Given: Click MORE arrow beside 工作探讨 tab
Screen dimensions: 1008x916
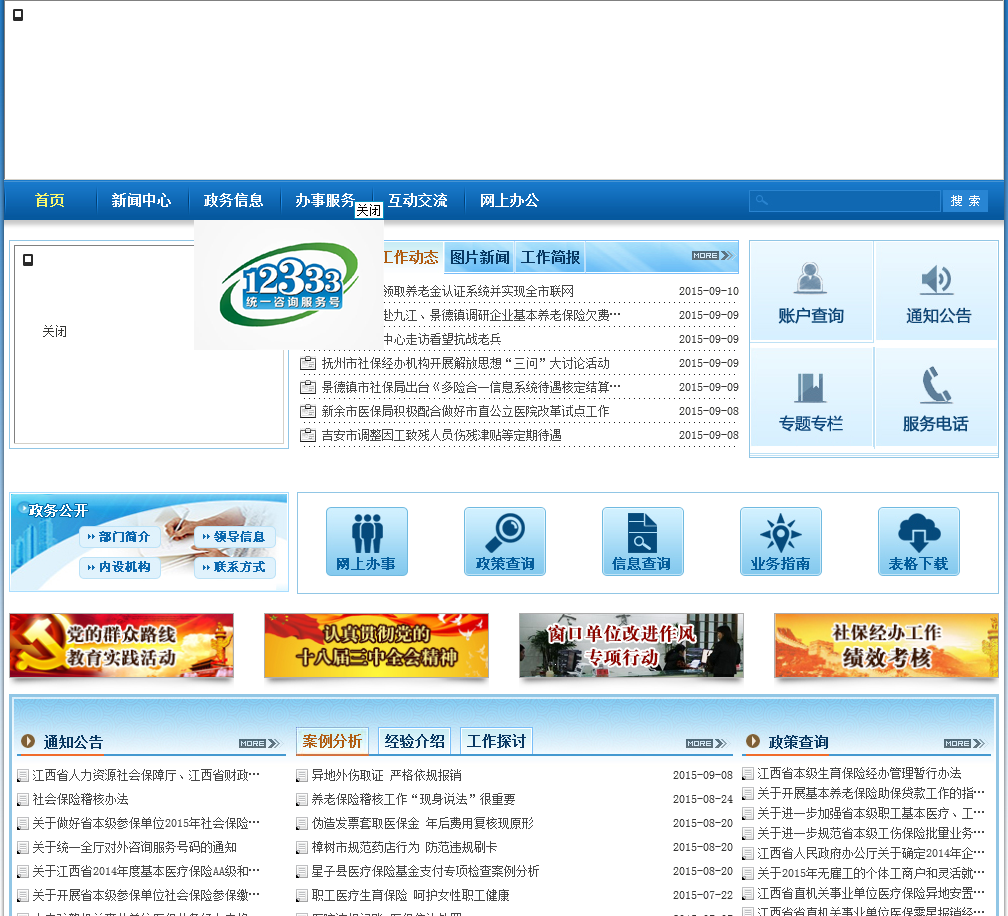Looking at the screenshot, I should (x=706, y=743).
